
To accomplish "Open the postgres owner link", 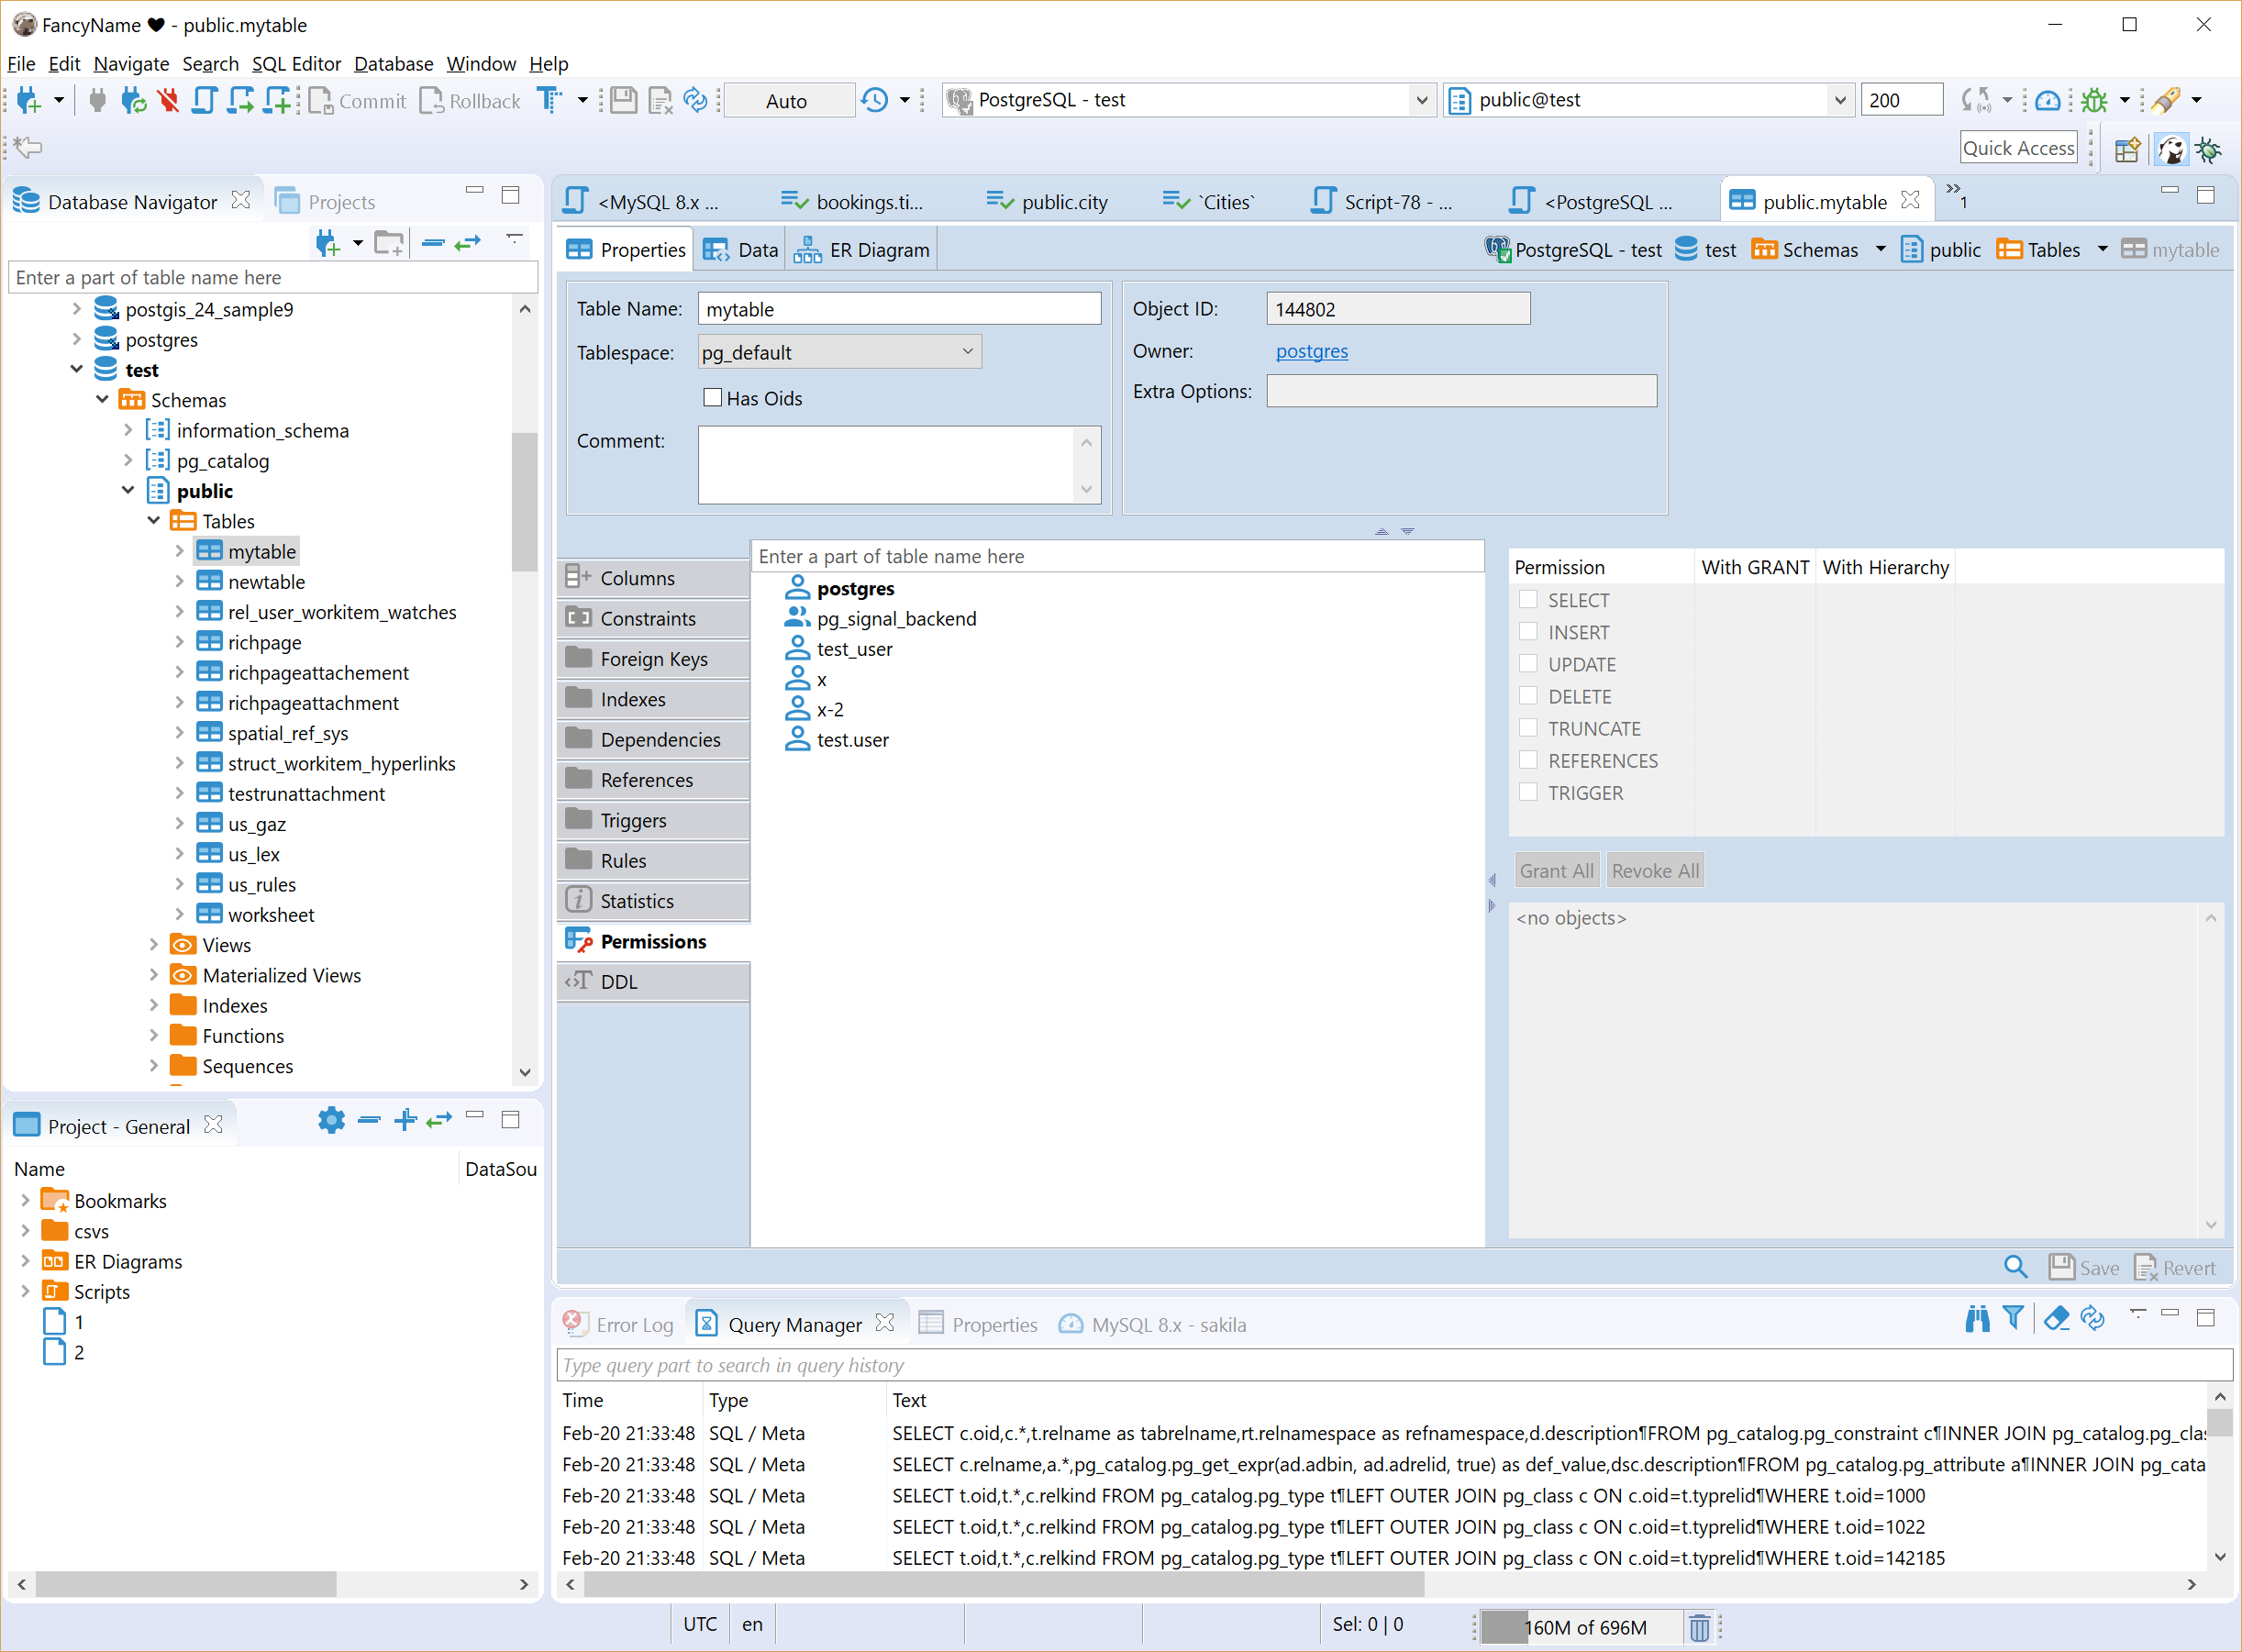I will tap(1311, 351).
